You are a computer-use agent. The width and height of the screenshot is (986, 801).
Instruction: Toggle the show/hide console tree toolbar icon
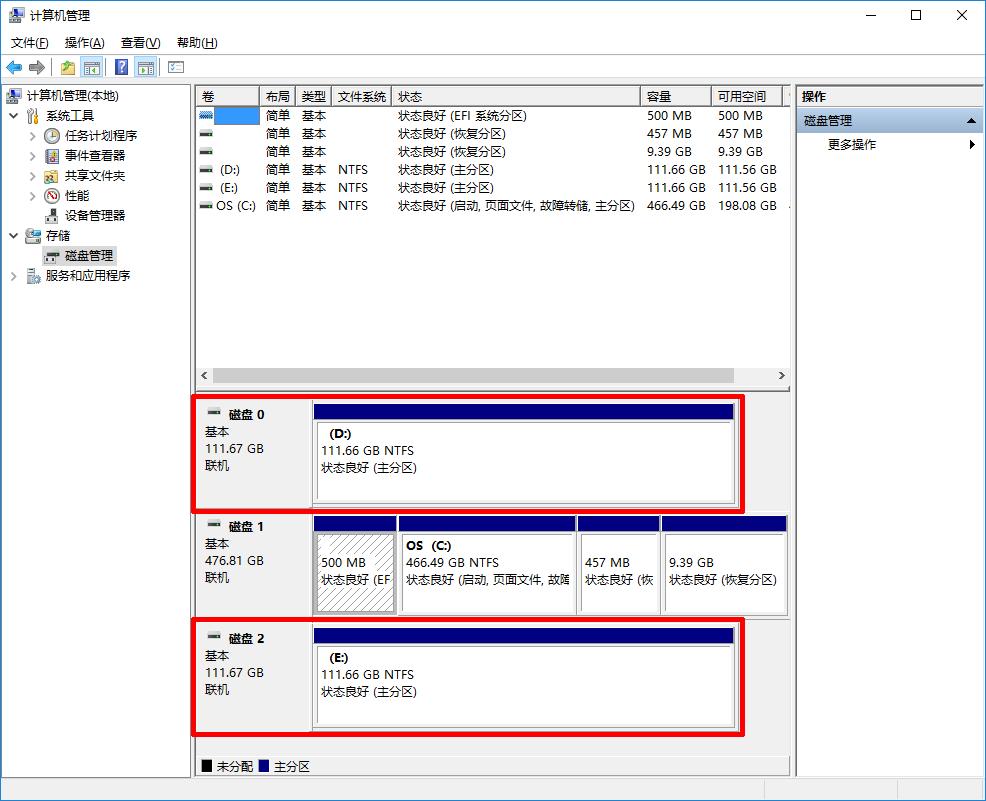[92, 67]
